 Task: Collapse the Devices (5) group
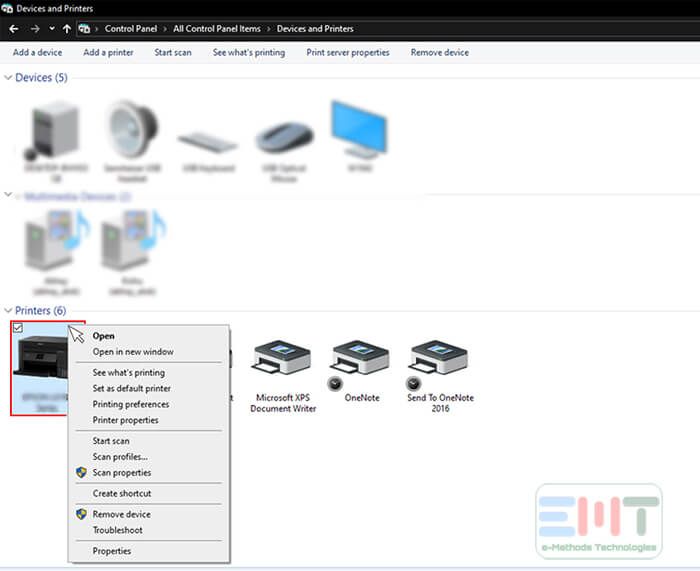pyautogui.click(x=9, y=78)
